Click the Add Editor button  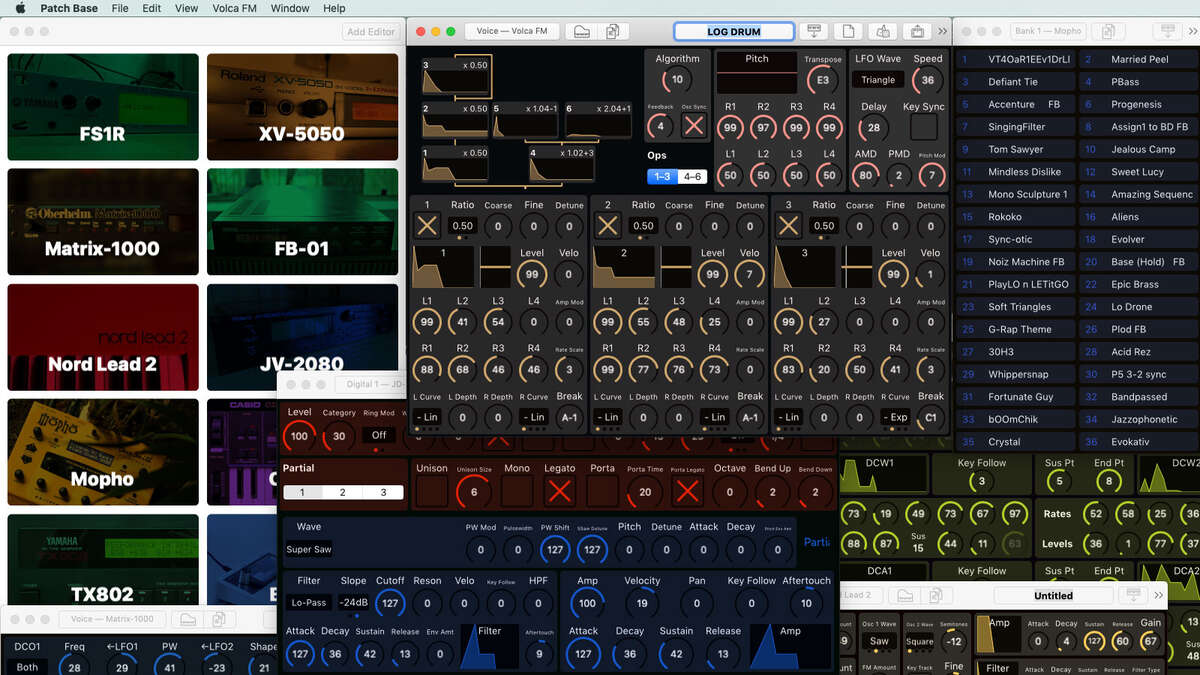(x=370, y=32)
